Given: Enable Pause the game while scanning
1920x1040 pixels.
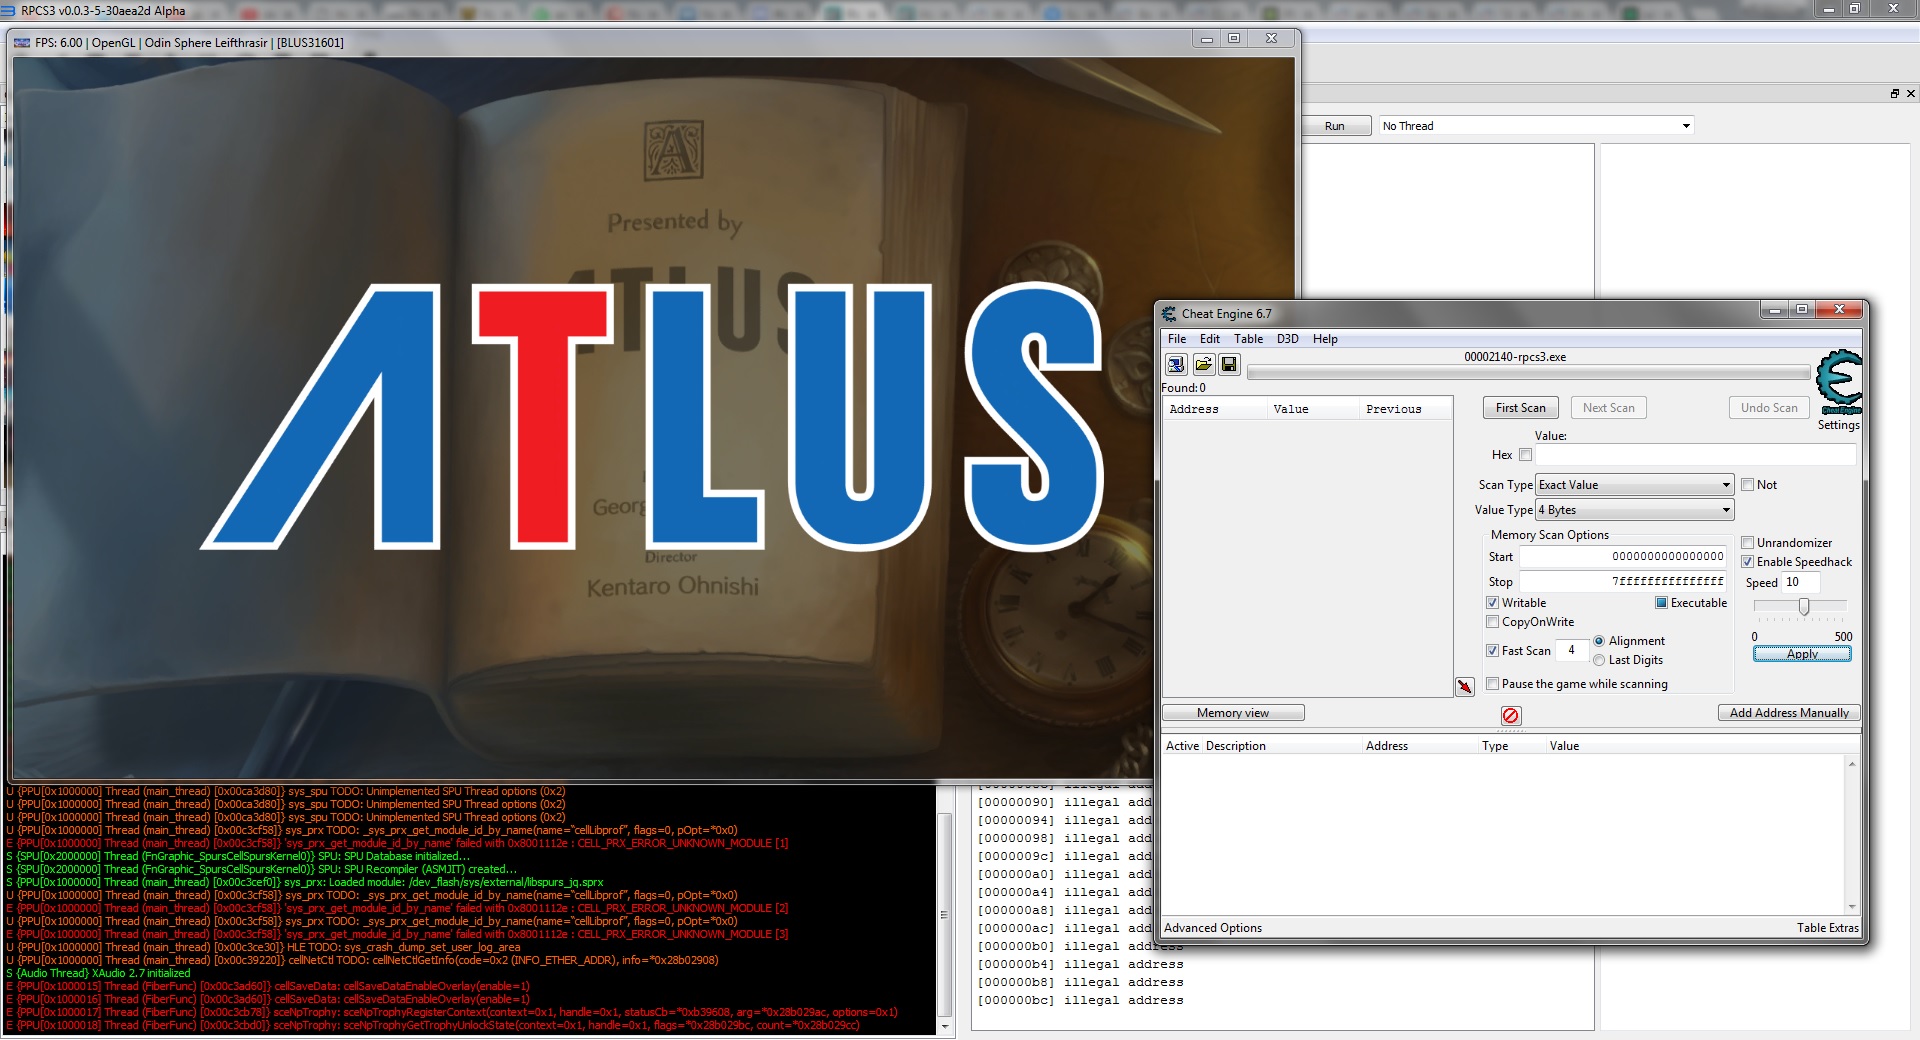Looking at the screenshot, I should [1493, 684].
